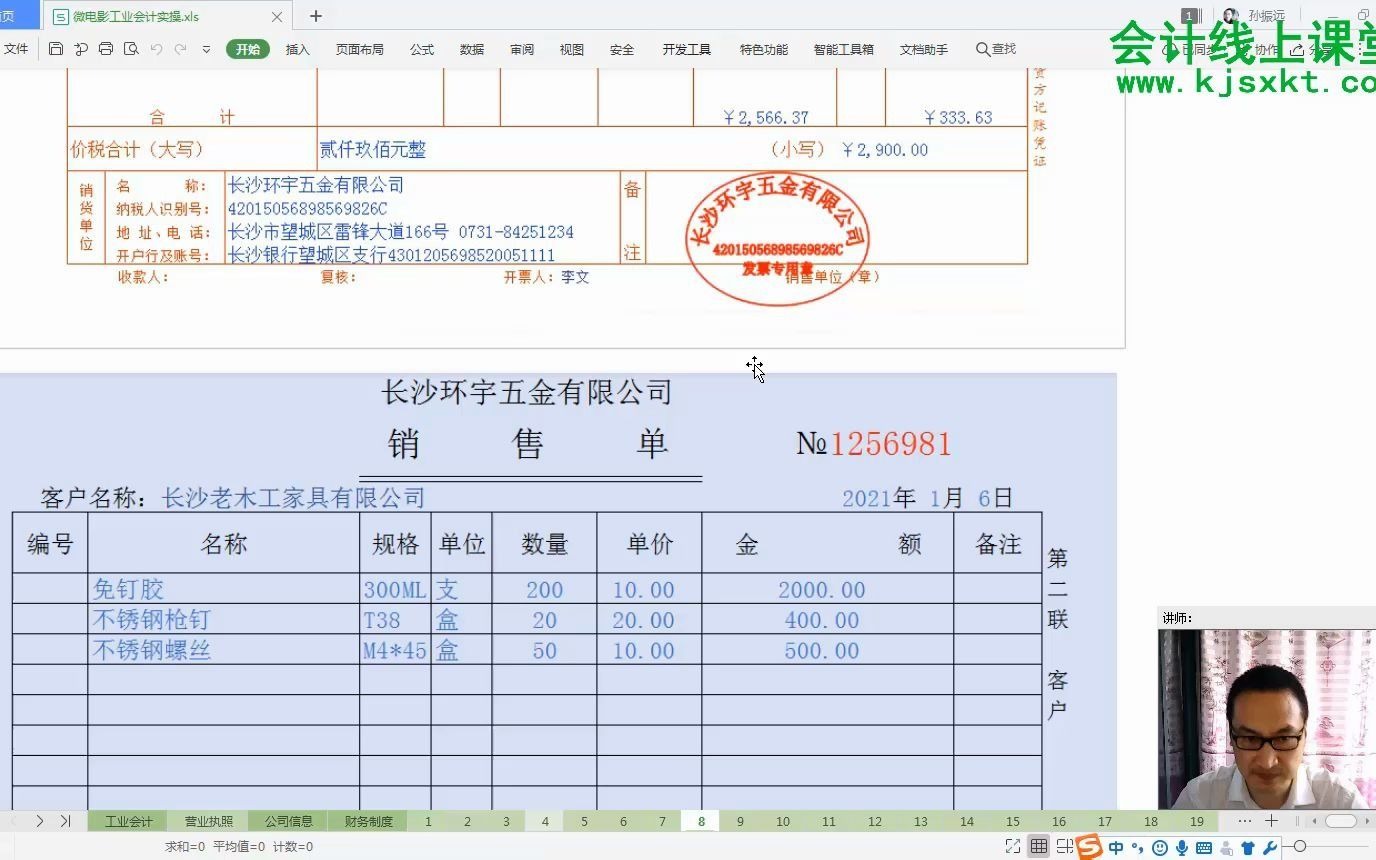Switch to the 工业会计 sheet tab
The width and height of the screenshot is (1376, 860).
coord(129,821)
